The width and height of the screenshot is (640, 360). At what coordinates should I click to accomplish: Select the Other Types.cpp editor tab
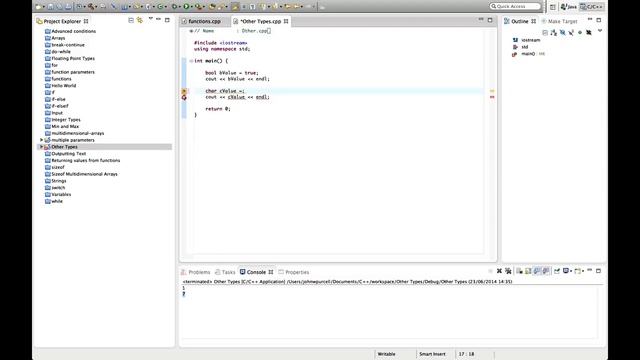pyautogui.click(x=260, y=21)
